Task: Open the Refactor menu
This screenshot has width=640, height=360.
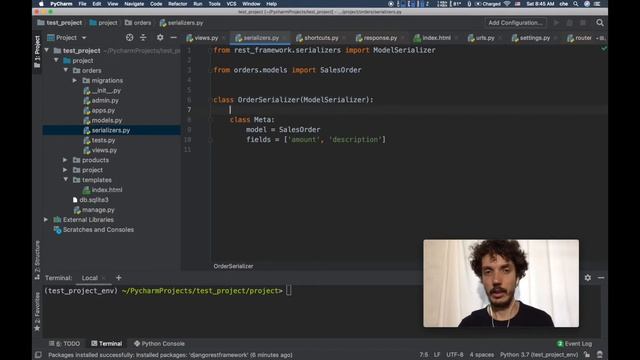Action: pyautogui.click(x=178, y=4)
